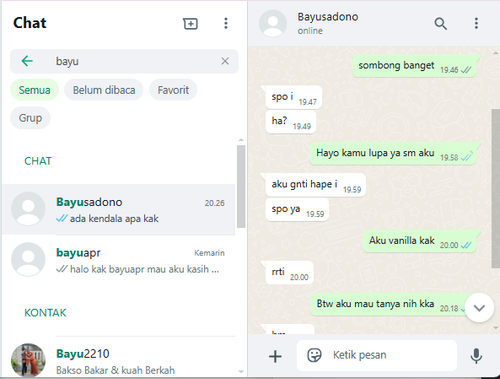The width and height of the screenshot is (500, 379).
Task: Click Bayu2210's profile photo
Action: click(x=28, y=360)
